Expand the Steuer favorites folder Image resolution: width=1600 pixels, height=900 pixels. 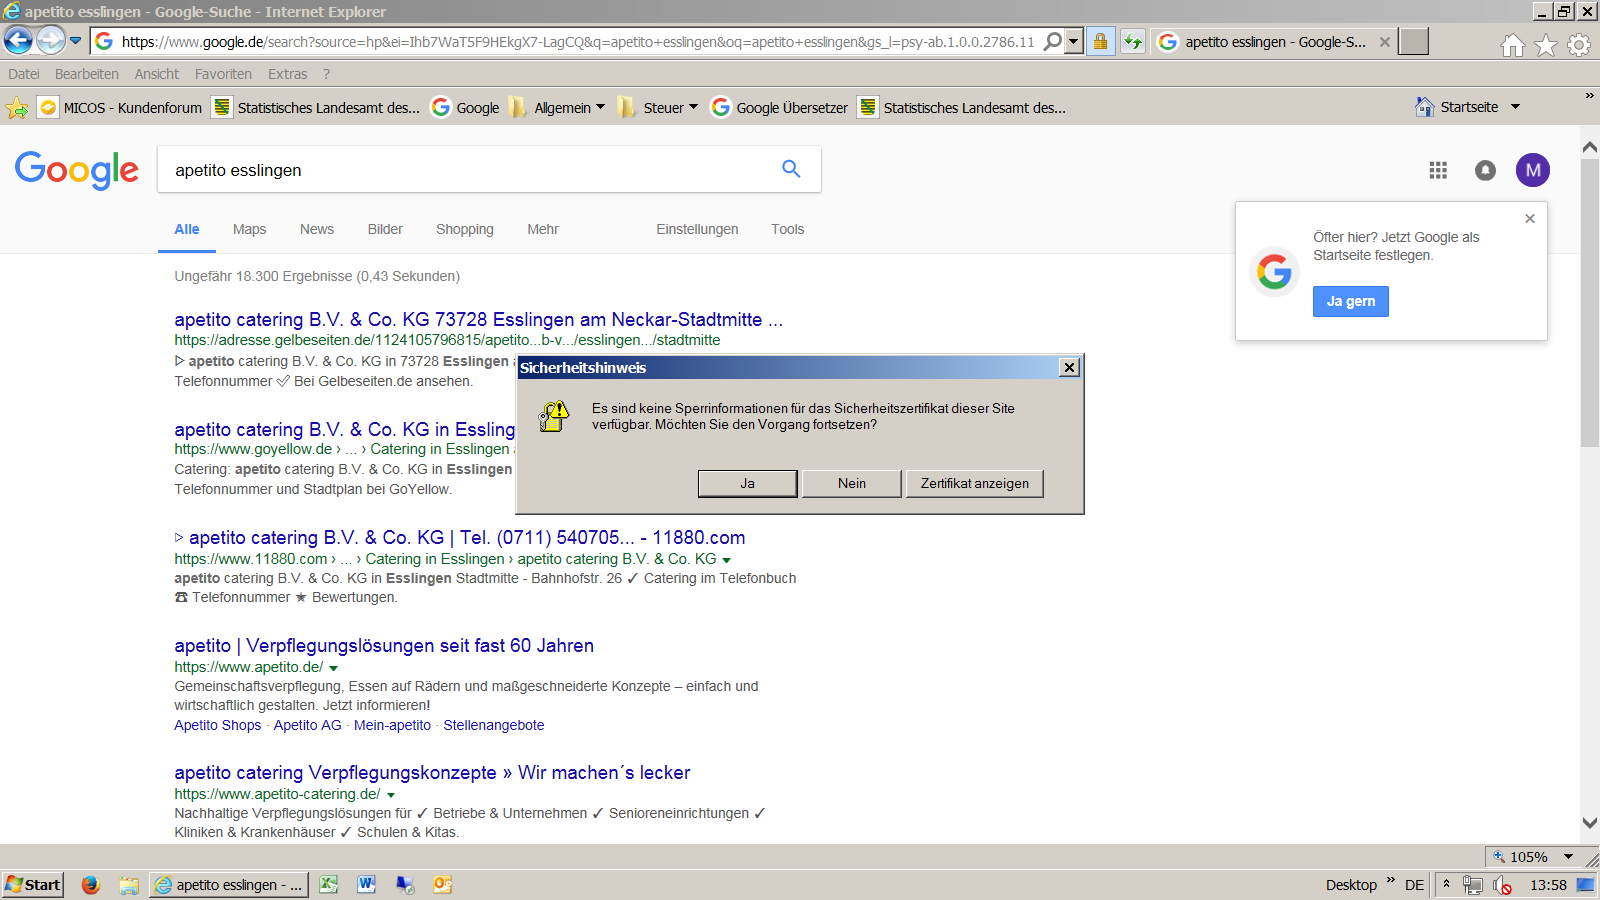coord(658,107)
